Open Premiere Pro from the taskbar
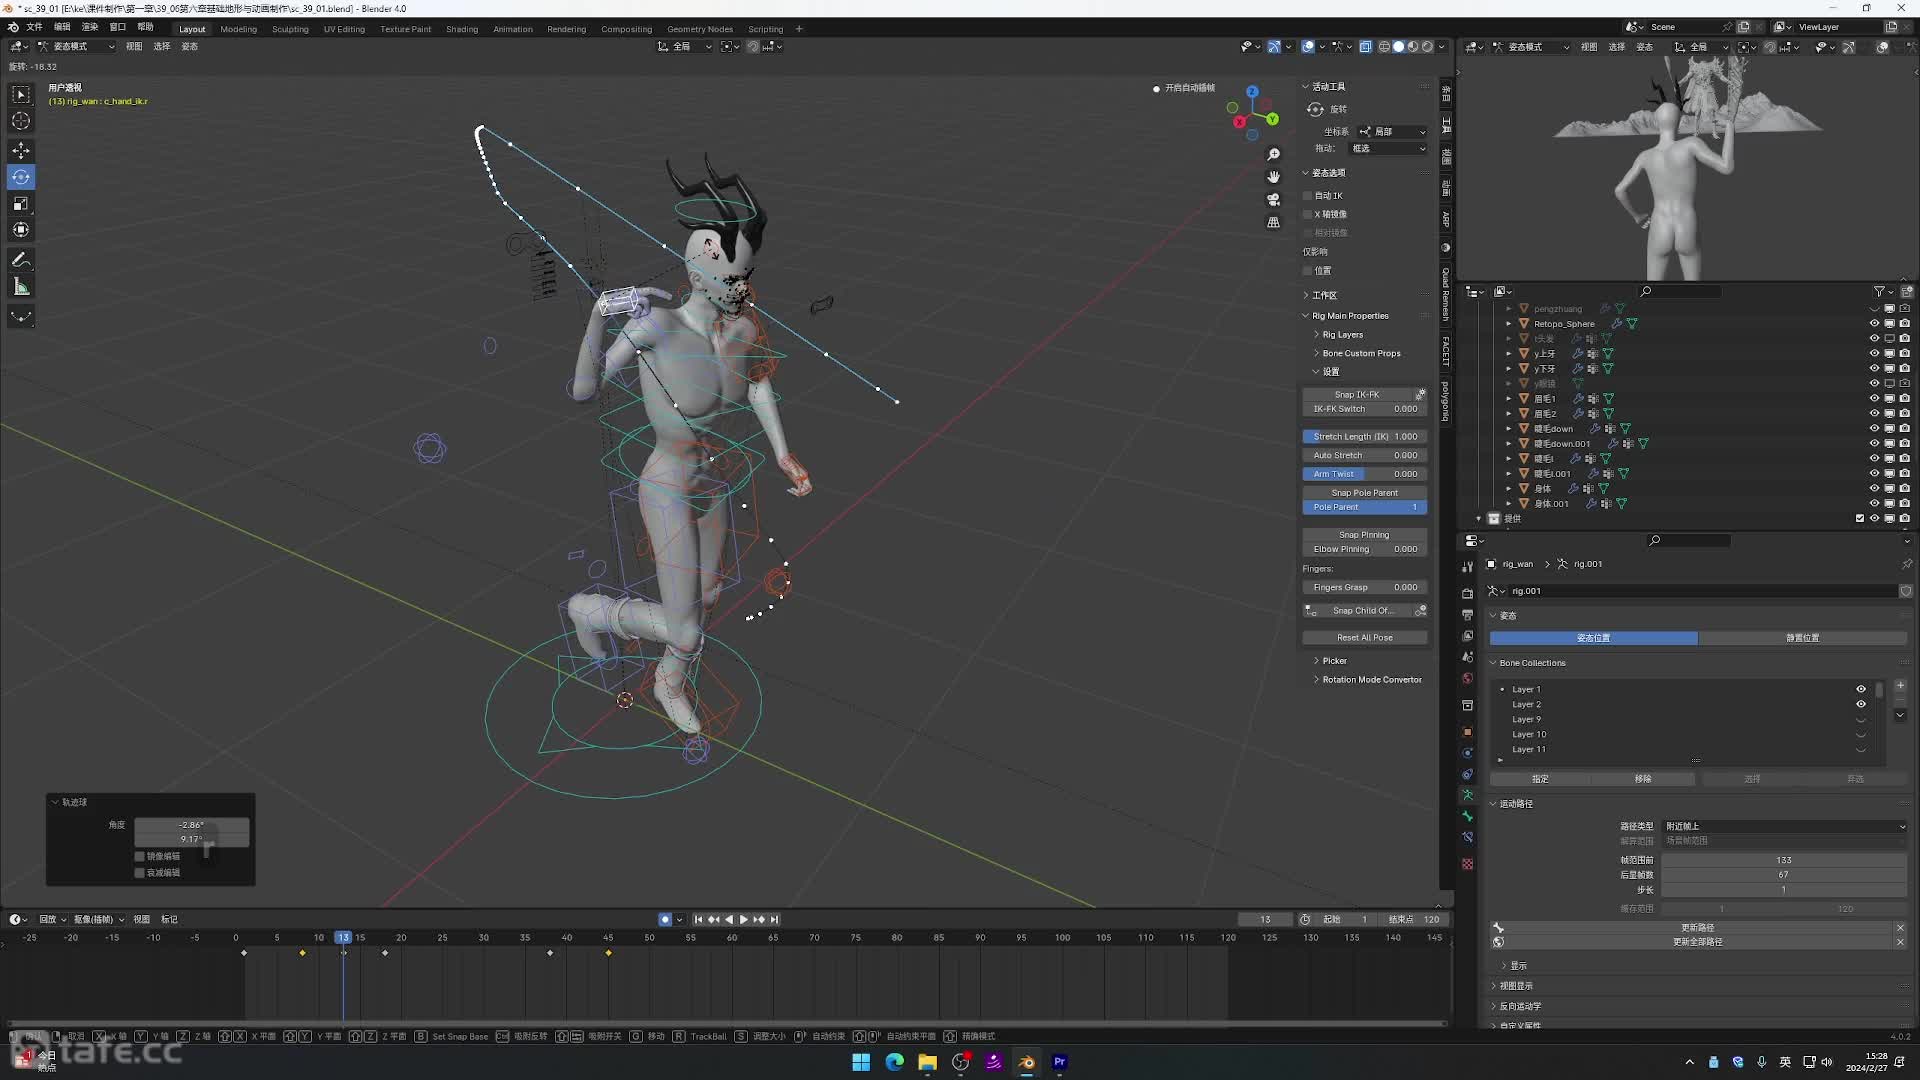 pos(1059,1062)
